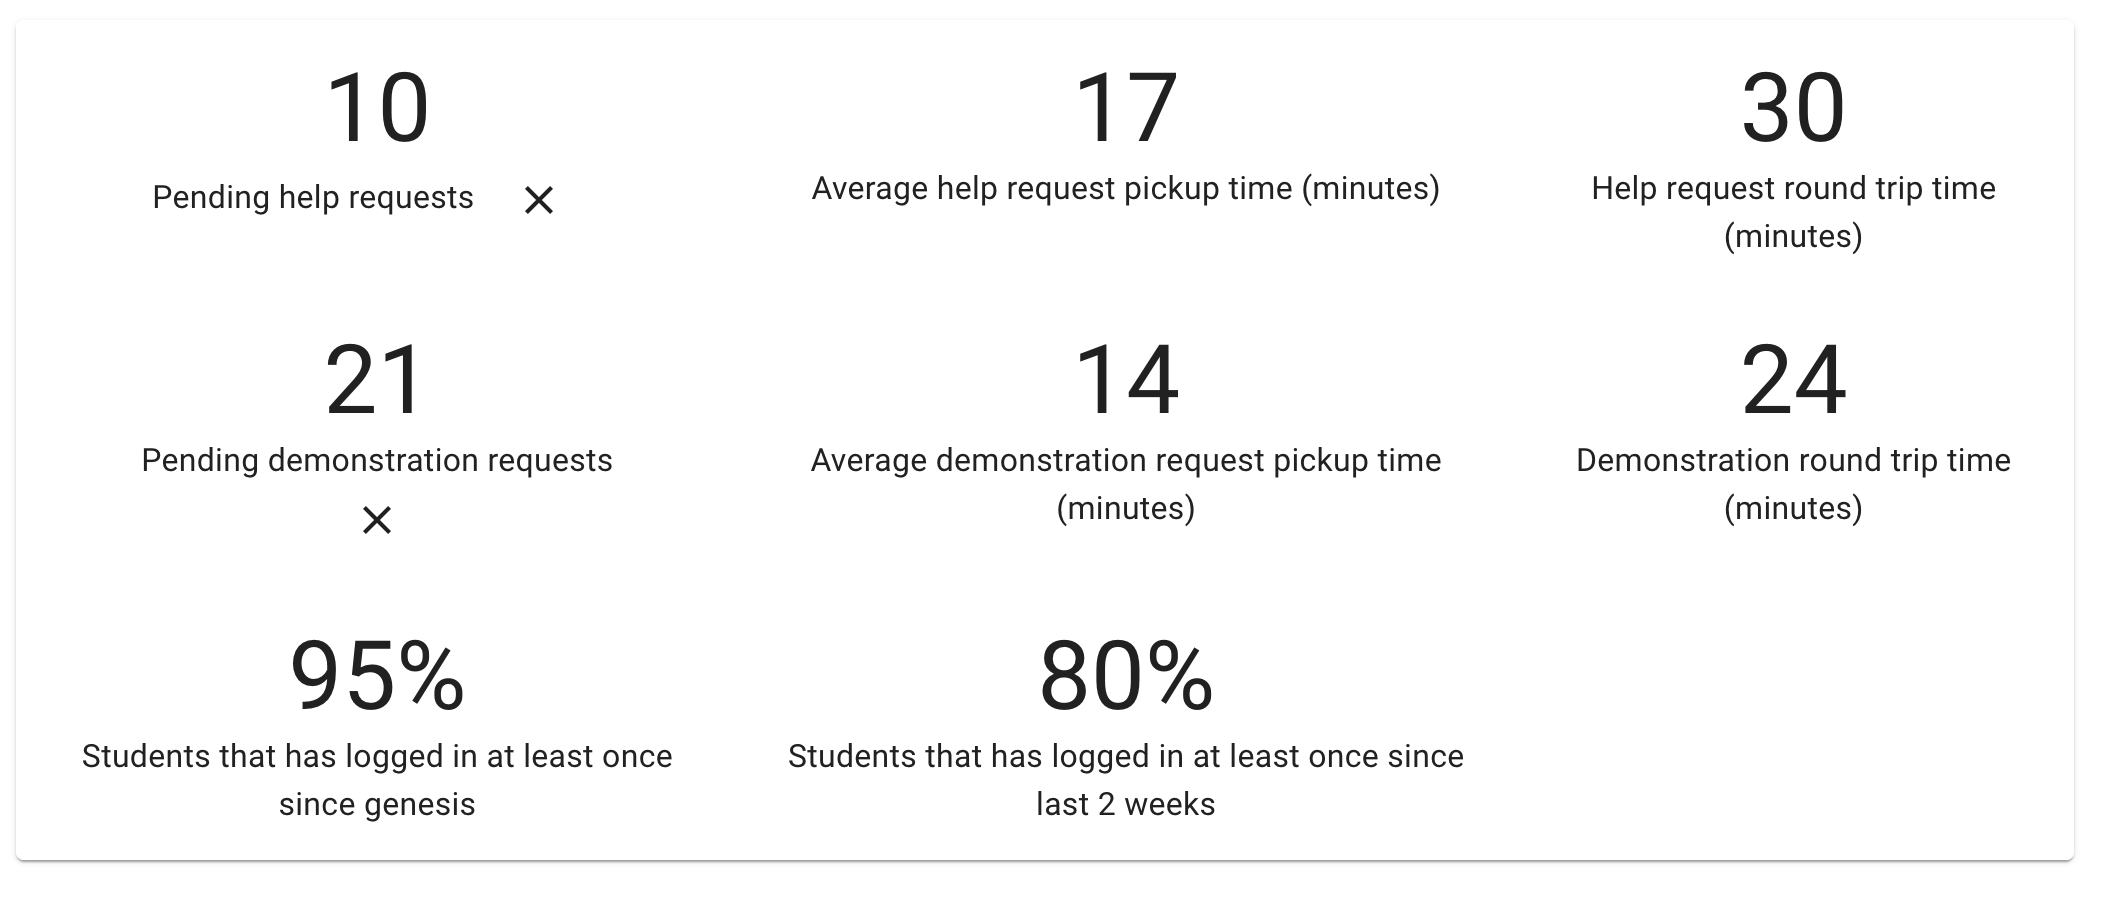Image resolution: width=2124 pixels, height=904 pixels.
Task: Click the 30 help round trip time value
Action: click(1793, 108)
